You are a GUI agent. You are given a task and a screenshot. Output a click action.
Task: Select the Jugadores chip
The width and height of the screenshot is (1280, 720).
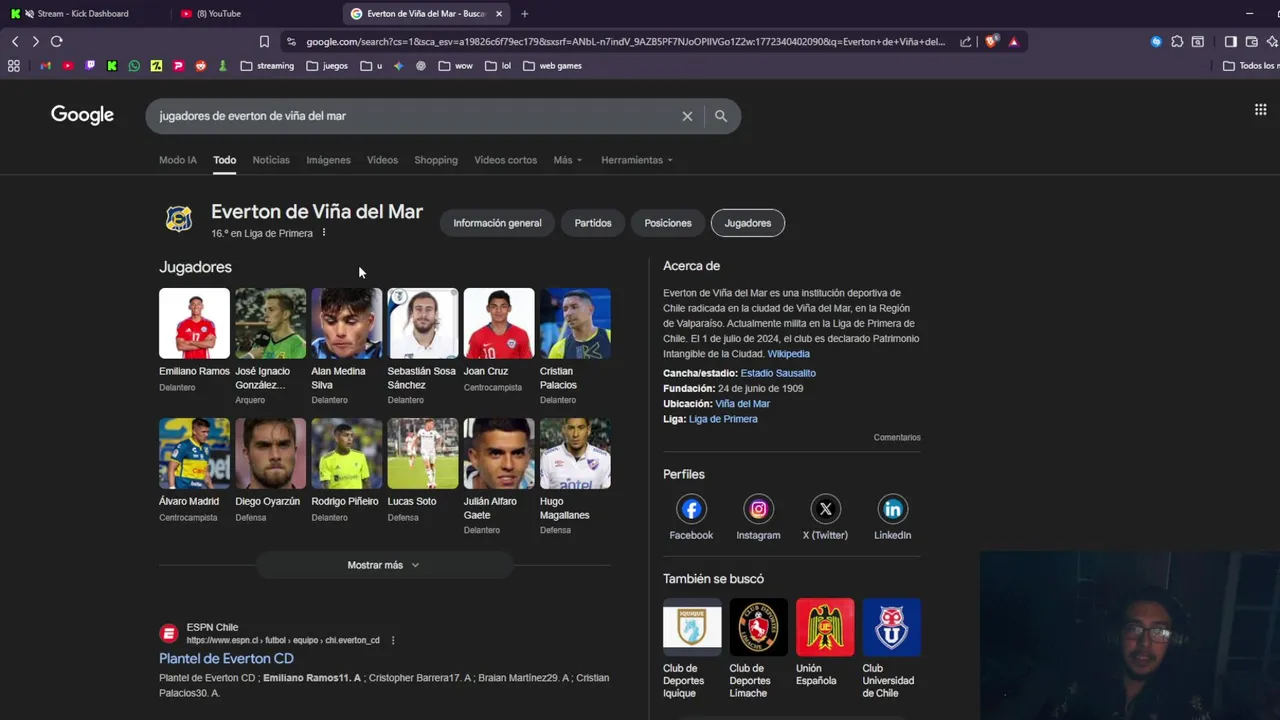pyautogui.click(x=748, y=223)
